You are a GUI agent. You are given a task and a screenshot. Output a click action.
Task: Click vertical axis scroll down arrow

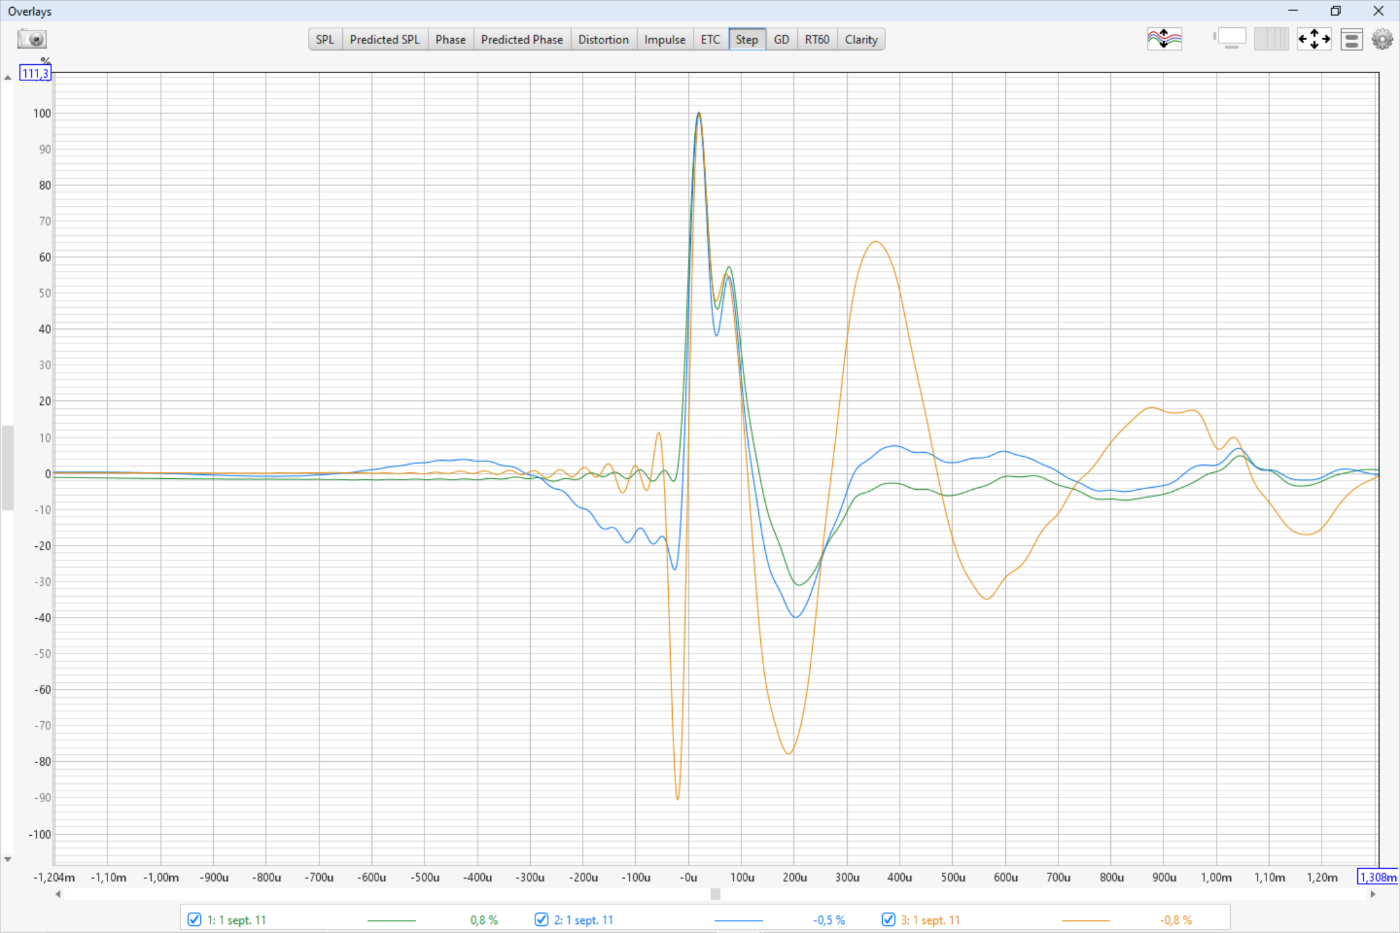pos(8,859)
